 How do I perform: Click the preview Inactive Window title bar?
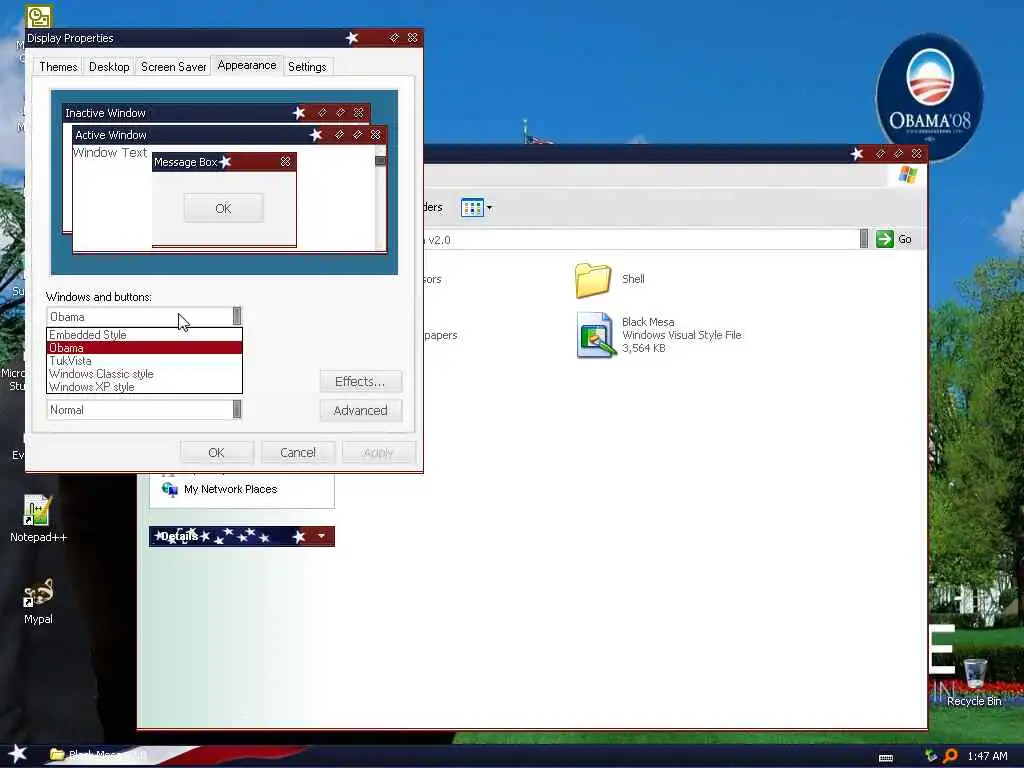coord(217,113)
